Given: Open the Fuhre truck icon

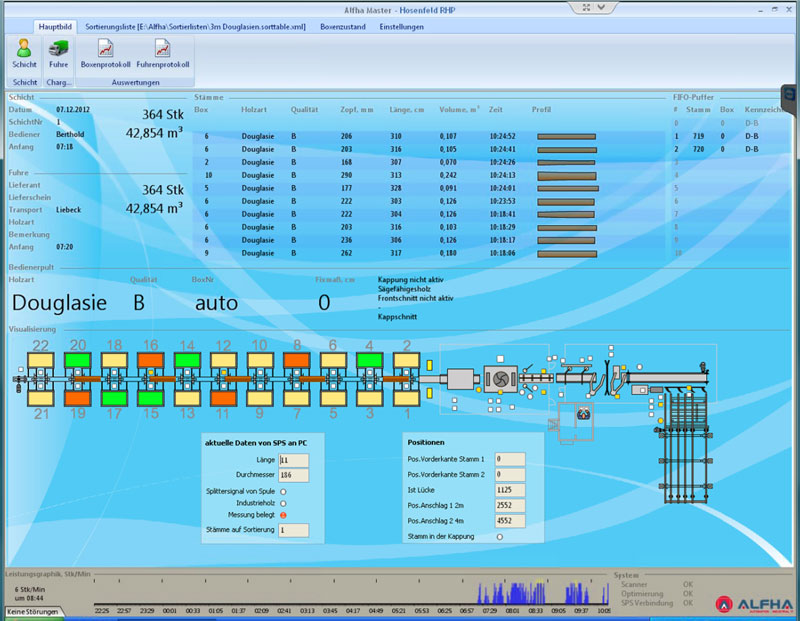Looking at the screenshot, I should (x=58, y=49).
